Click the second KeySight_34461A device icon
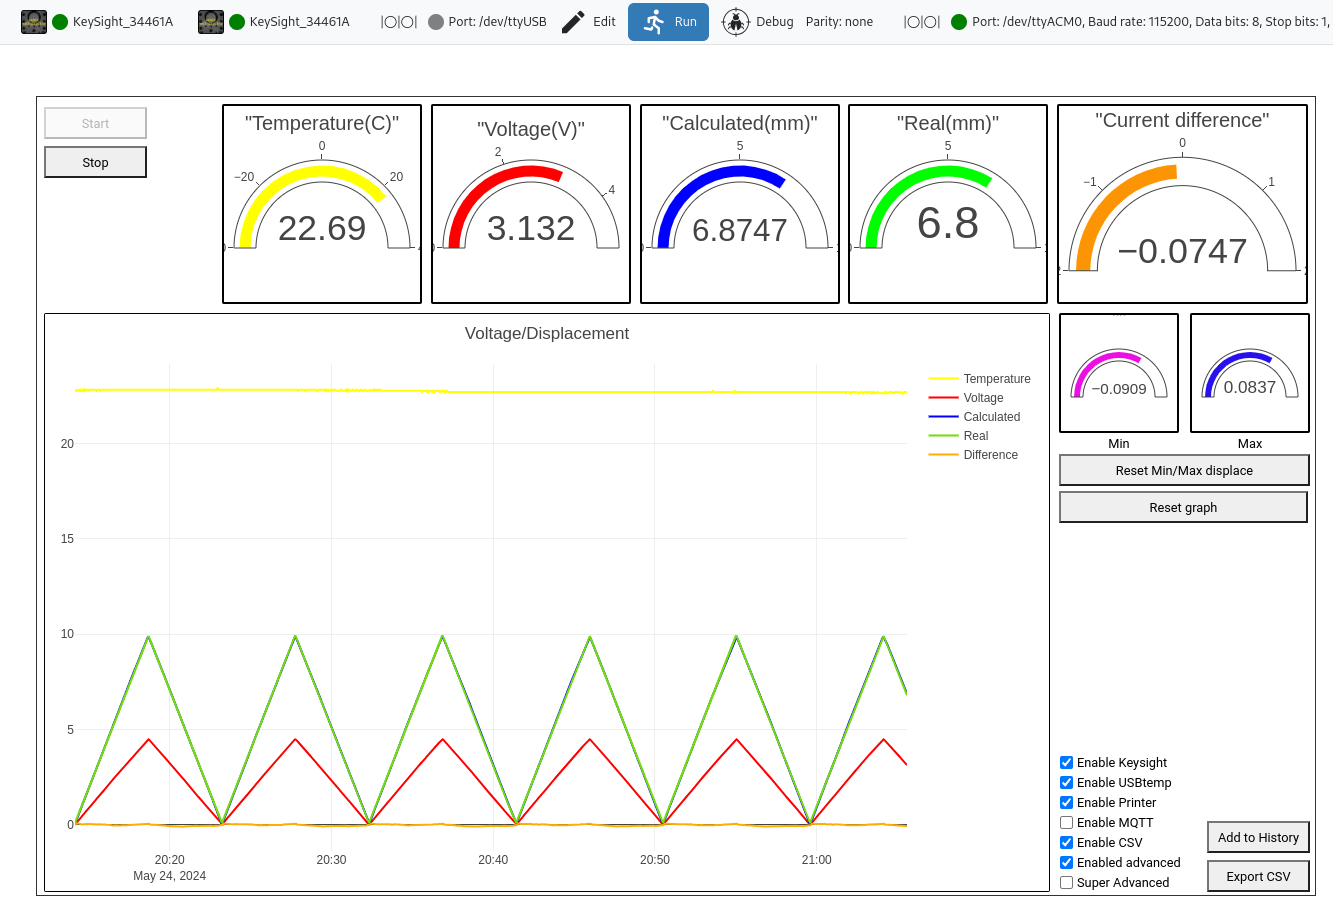1333x918 pixels. [x=211, y=22]
